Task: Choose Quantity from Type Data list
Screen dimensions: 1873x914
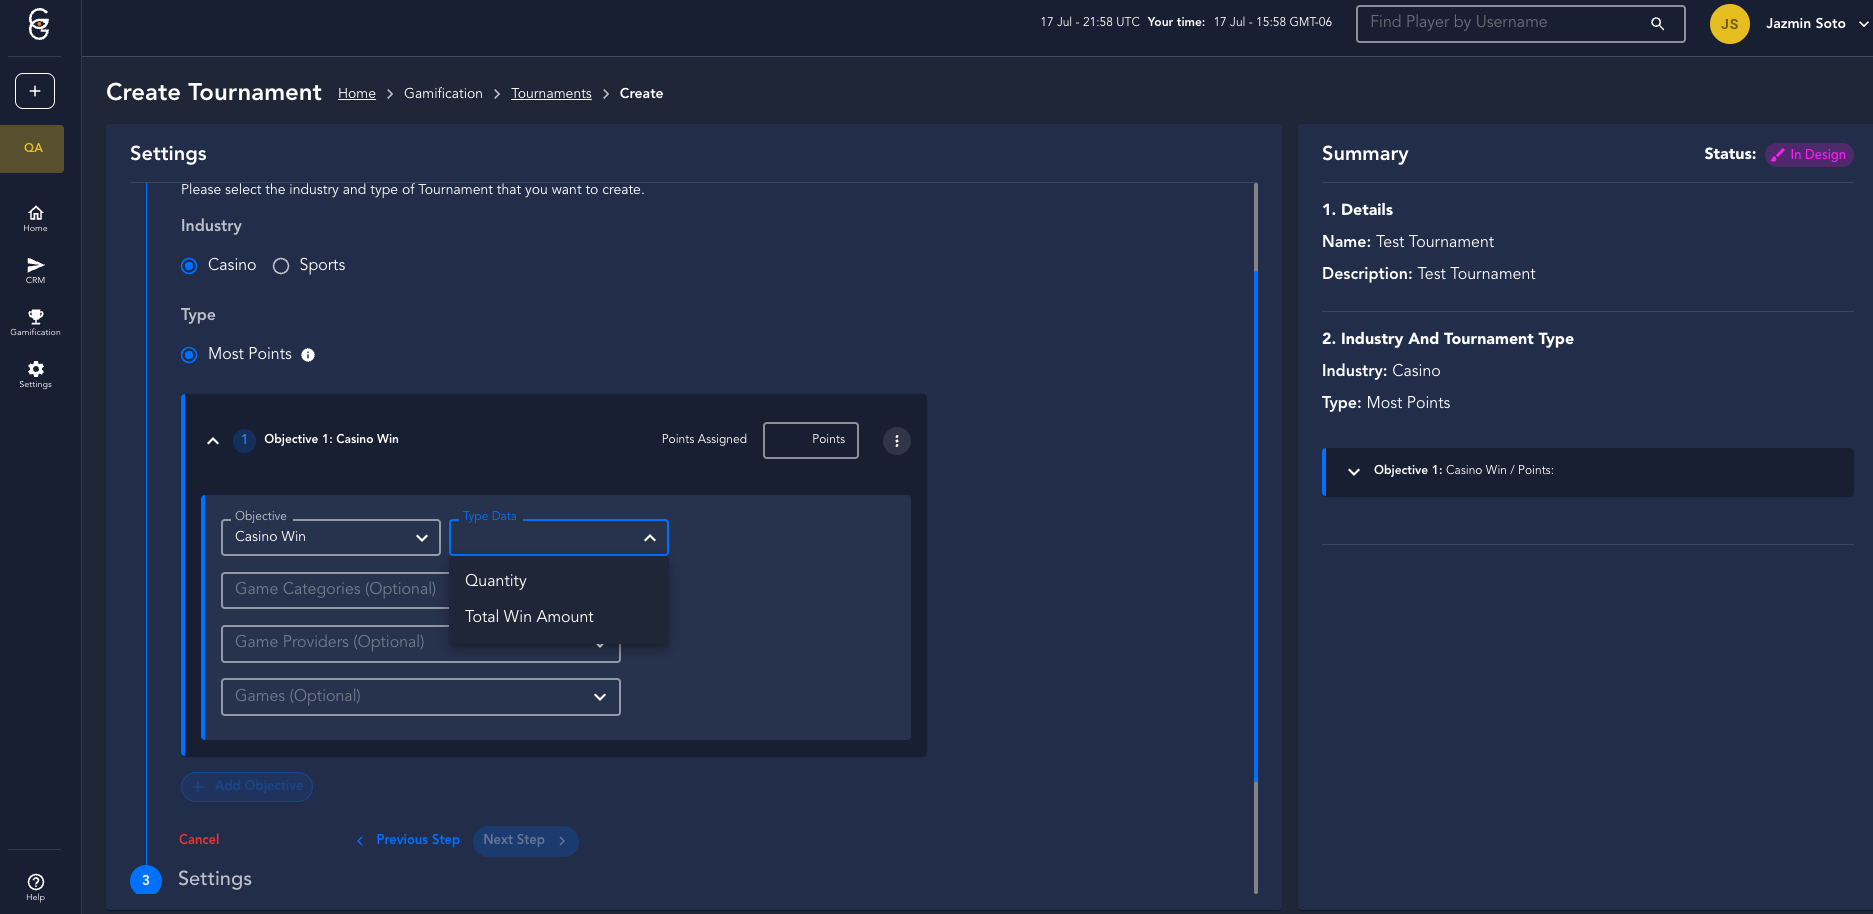Action: (496, 581)
